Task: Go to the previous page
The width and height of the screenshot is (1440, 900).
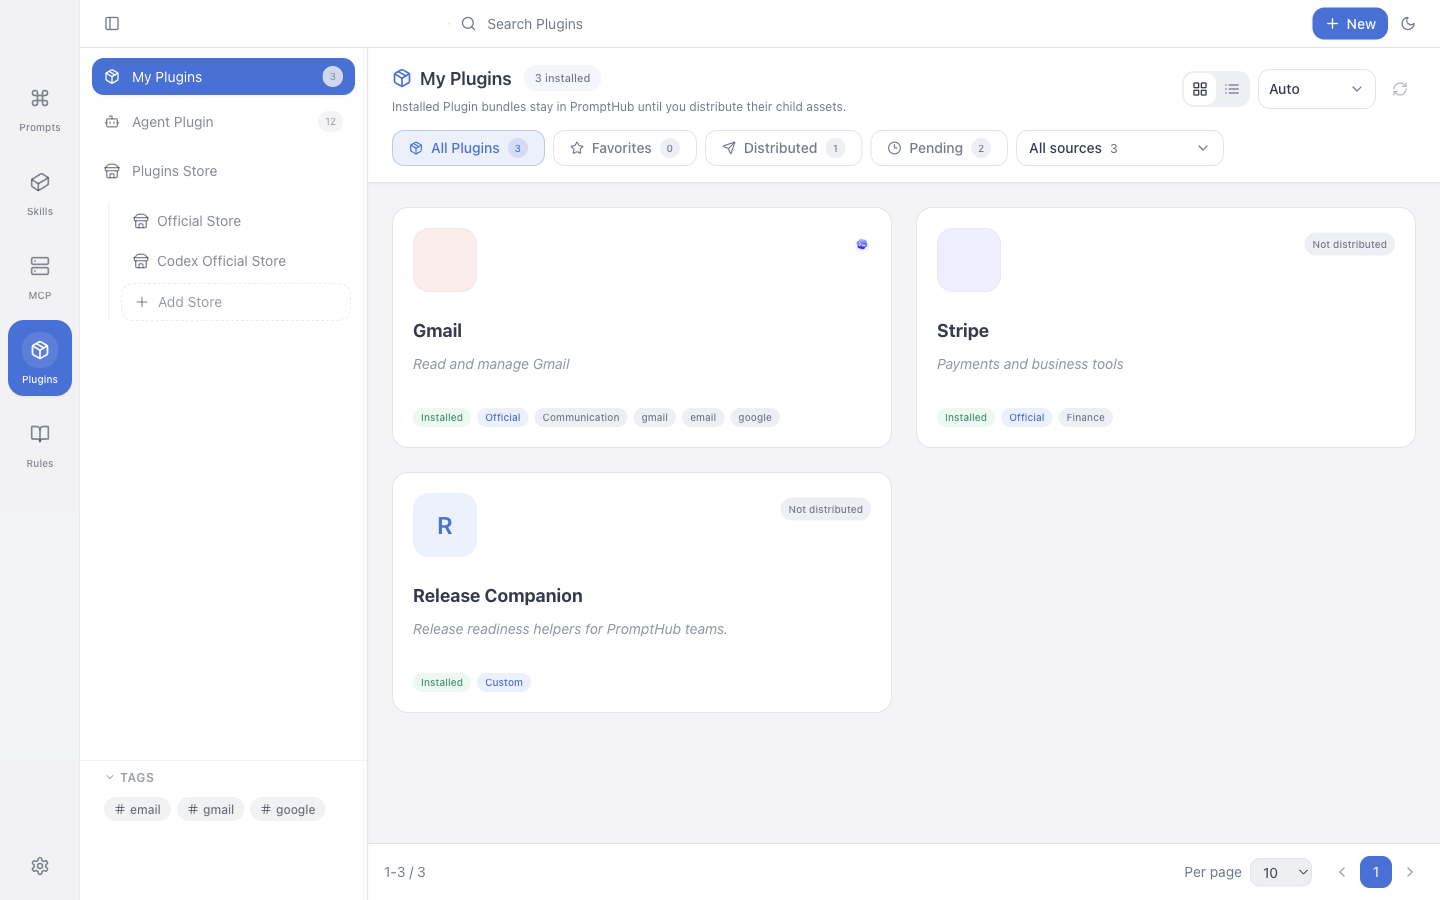Action: [1342, 872]
